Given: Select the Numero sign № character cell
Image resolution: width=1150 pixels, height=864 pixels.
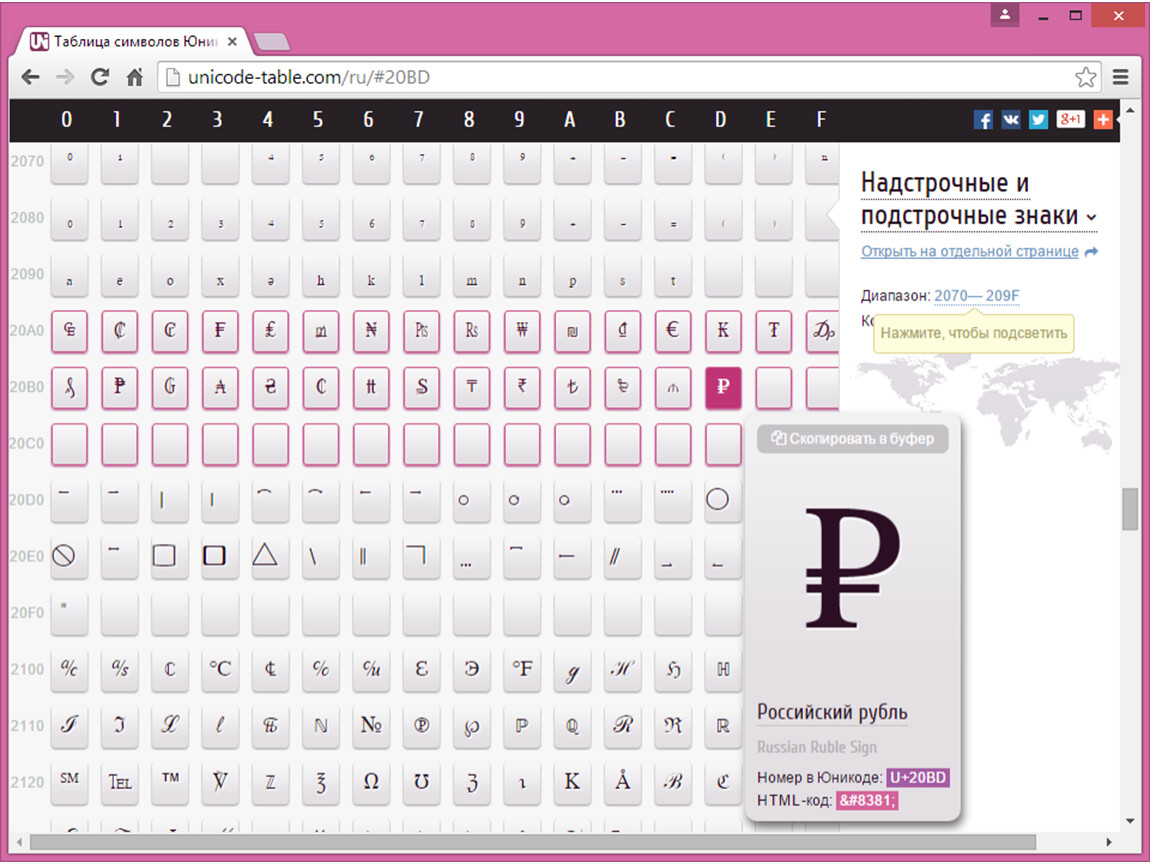Looking at the screenshot, I should pos(371,725).
